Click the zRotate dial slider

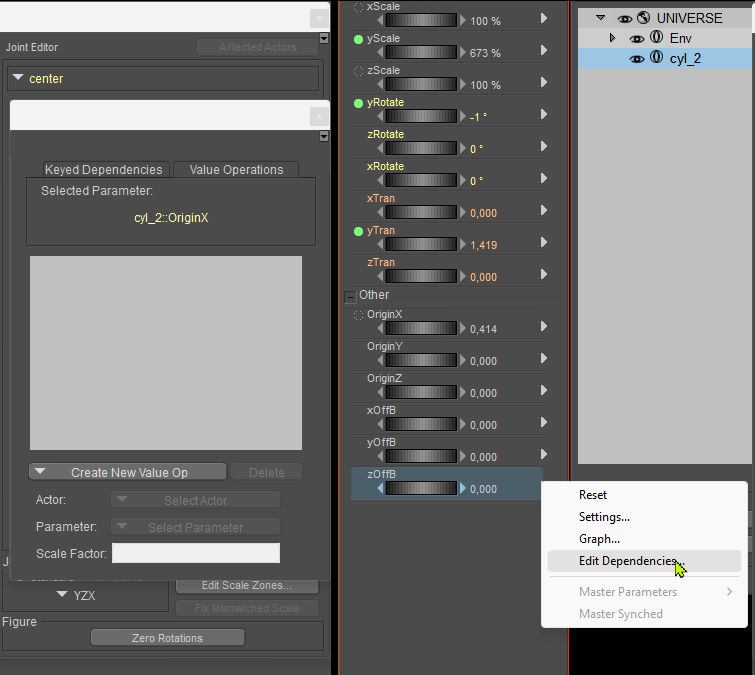(x=421, y=148)
